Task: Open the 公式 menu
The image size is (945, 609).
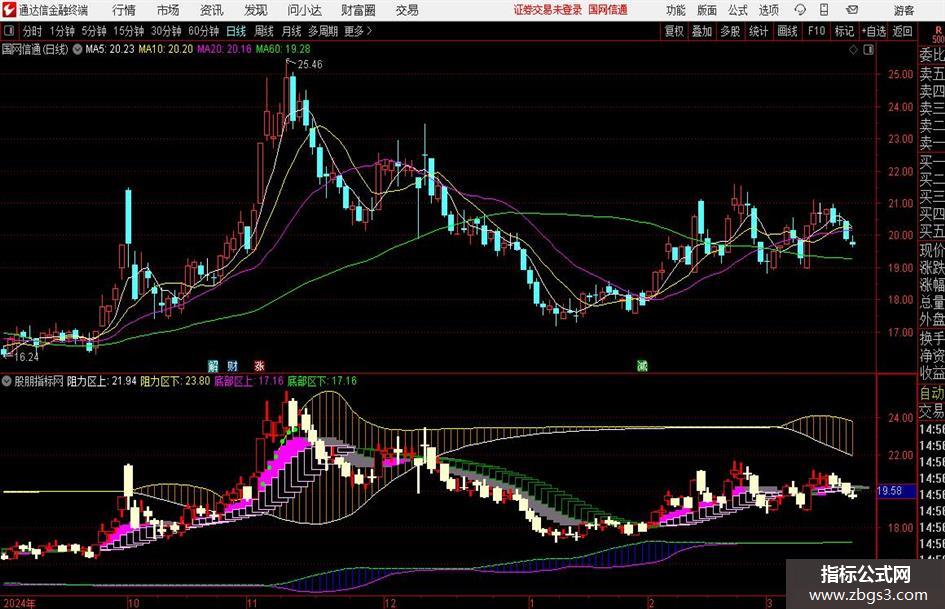Action: [738, 10]
